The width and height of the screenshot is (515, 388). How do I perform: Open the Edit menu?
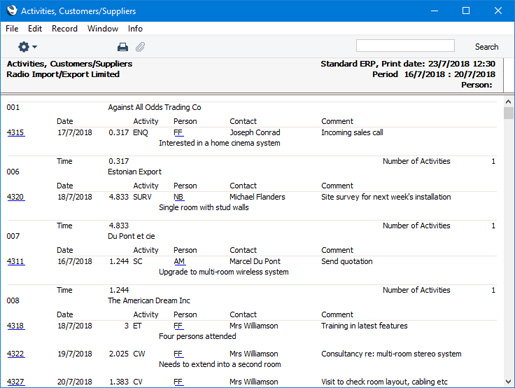point(35,29)
